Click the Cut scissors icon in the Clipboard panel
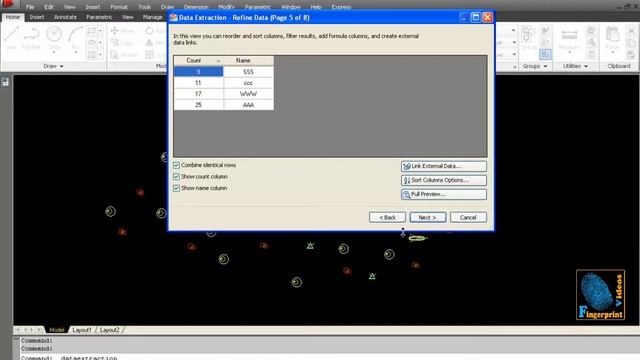Screen dimensions: 640x360 click(x=631, y=31)
